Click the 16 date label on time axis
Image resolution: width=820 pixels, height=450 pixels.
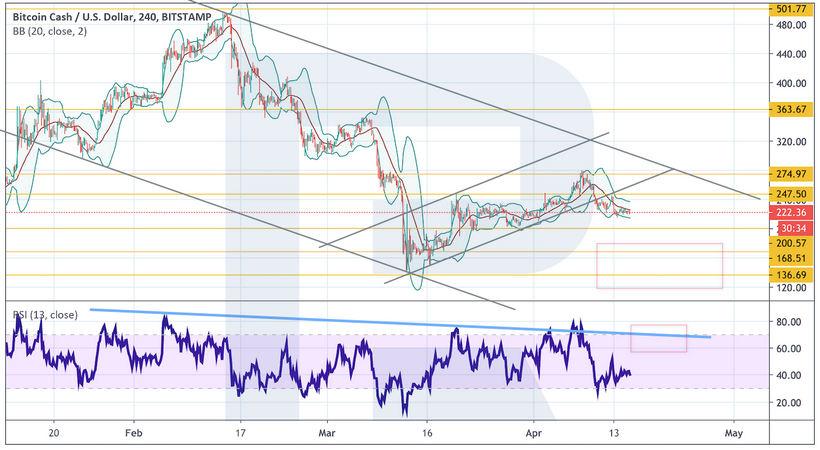pos(427,433)
